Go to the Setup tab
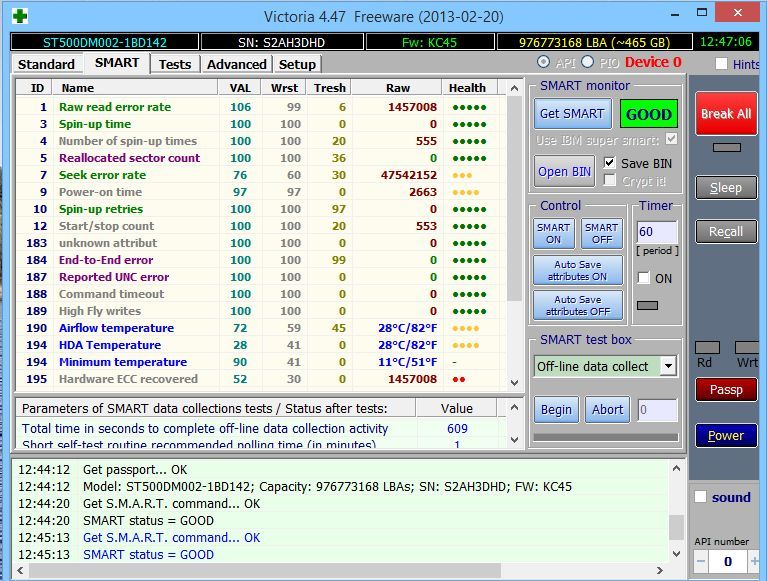This screenshot has height=581, width=767. point(297,64)
